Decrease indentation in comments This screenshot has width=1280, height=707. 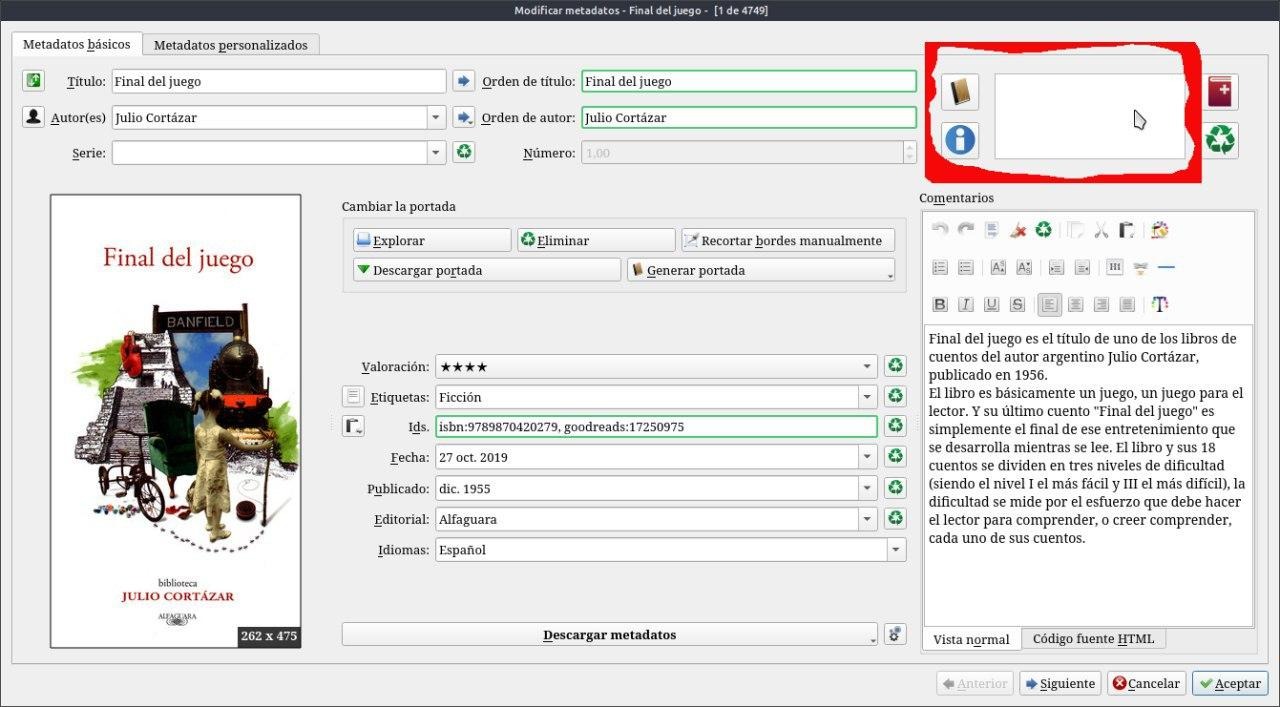(x=1082, y=267)
